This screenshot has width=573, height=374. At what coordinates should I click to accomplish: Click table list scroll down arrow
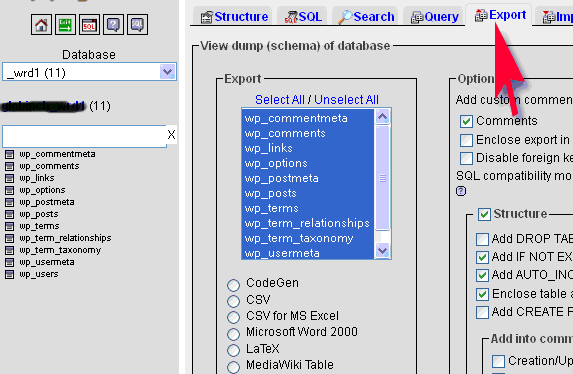(x=383, y=251)
